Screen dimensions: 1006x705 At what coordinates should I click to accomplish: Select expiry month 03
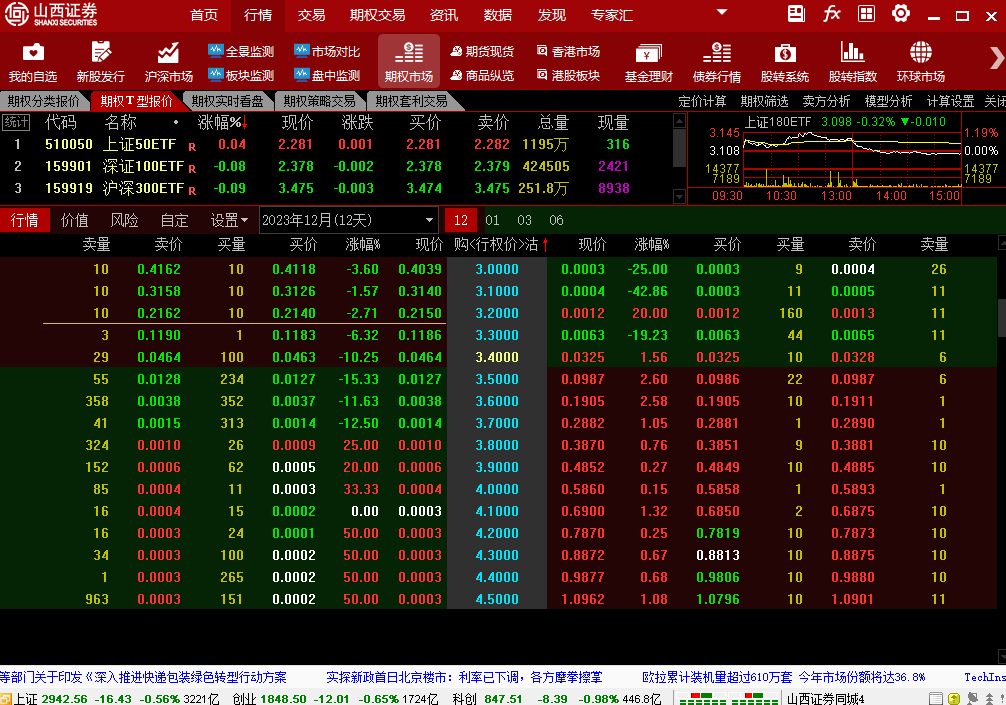tap(524, 220)
